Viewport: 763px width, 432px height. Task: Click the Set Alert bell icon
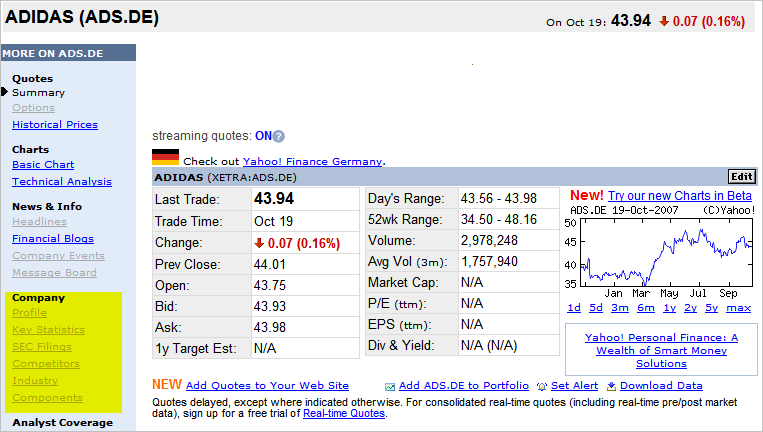pos(542,387)
